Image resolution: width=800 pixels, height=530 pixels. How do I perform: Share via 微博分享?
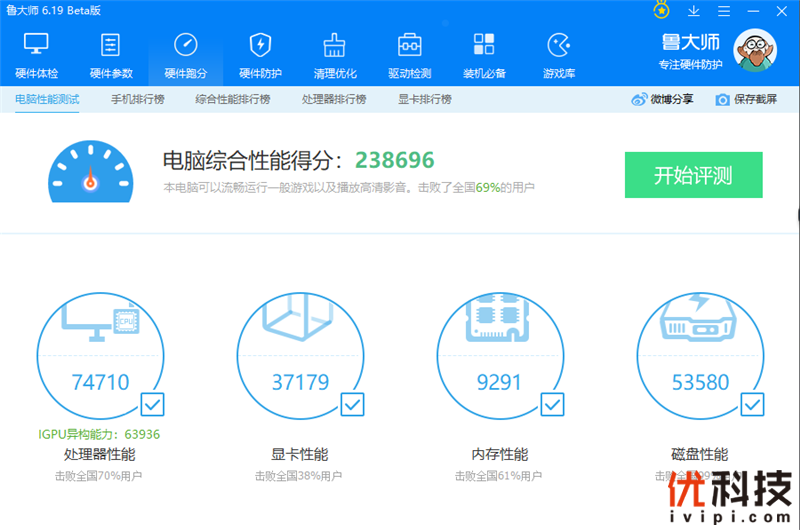[662, 99]
